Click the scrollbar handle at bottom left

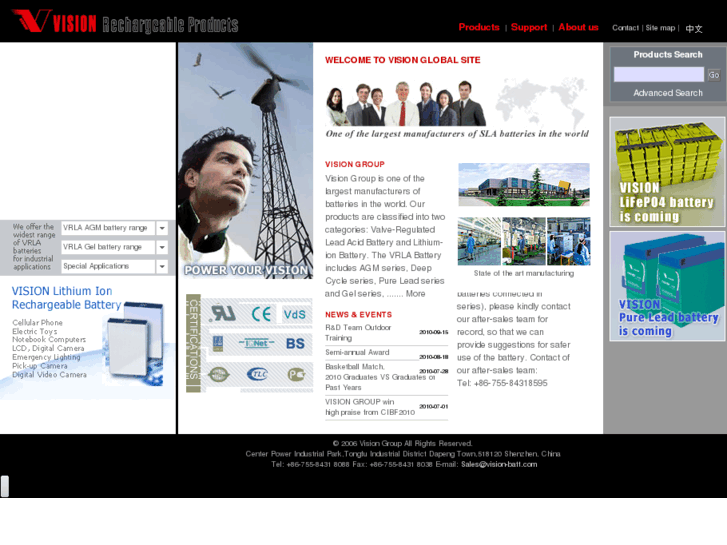point(5,486)
